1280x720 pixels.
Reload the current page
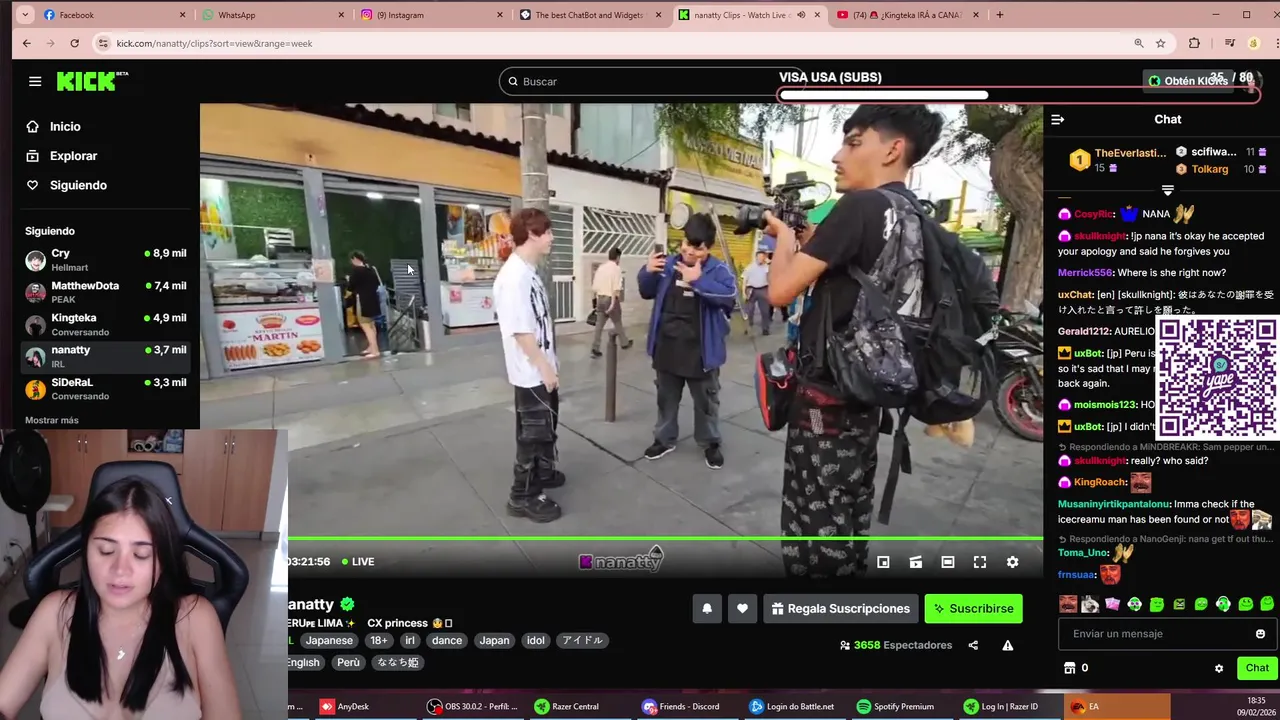pos(74,43)
